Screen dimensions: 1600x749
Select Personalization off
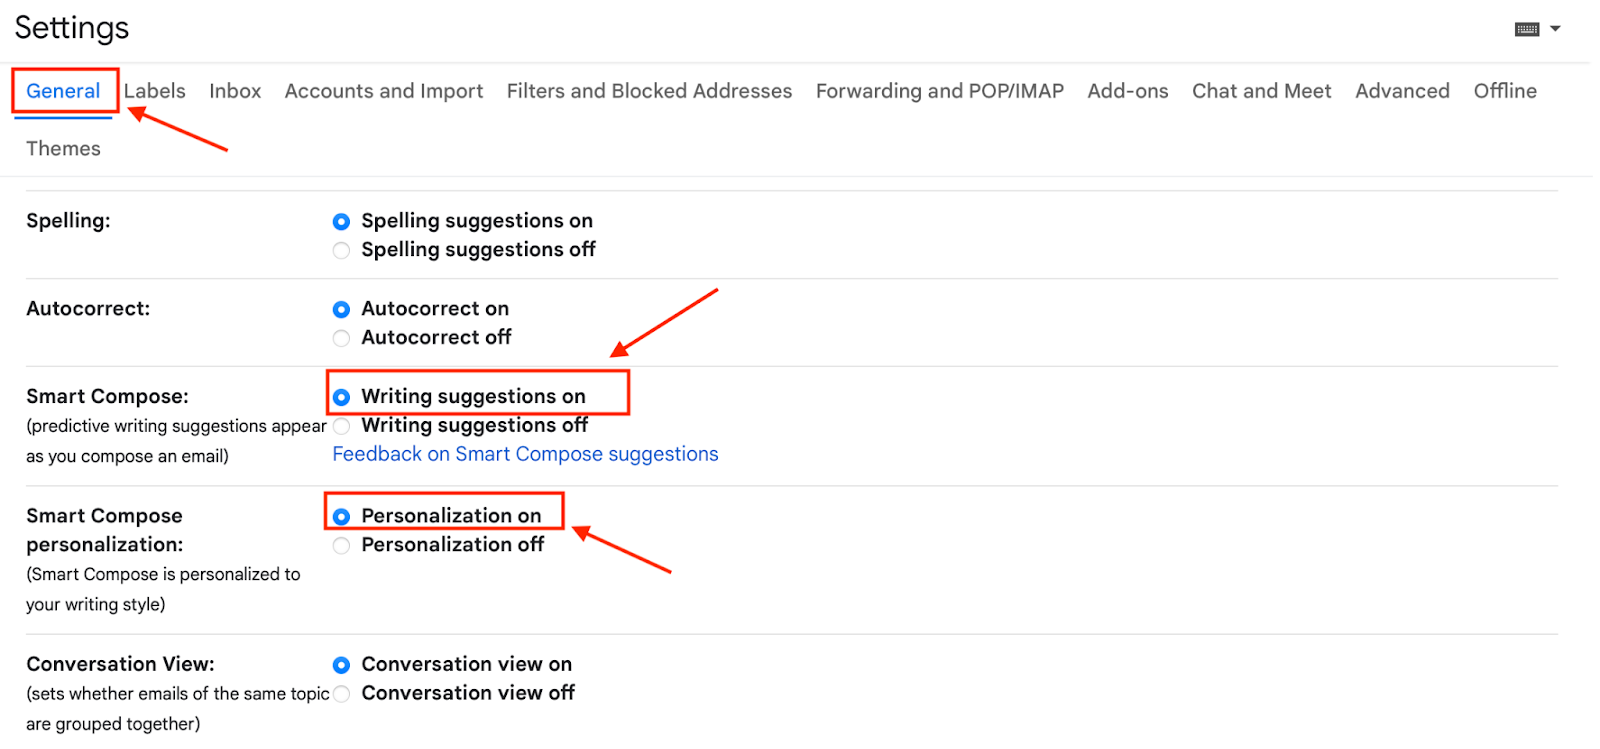click(341, 545)
